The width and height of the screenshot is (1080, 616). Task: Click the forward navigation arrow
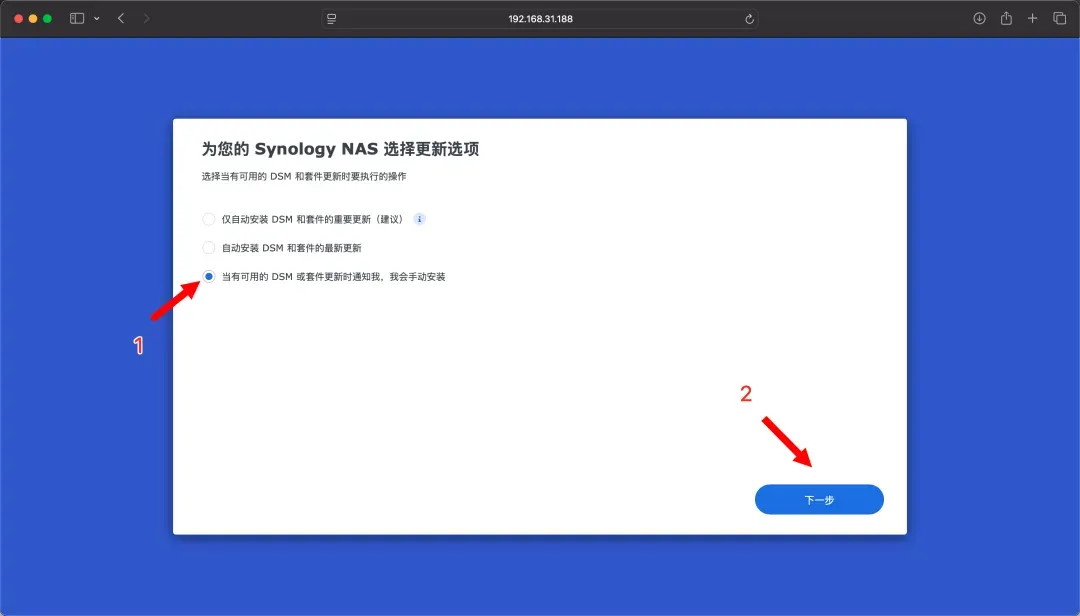pyautogui.click(x=146, y=19)
